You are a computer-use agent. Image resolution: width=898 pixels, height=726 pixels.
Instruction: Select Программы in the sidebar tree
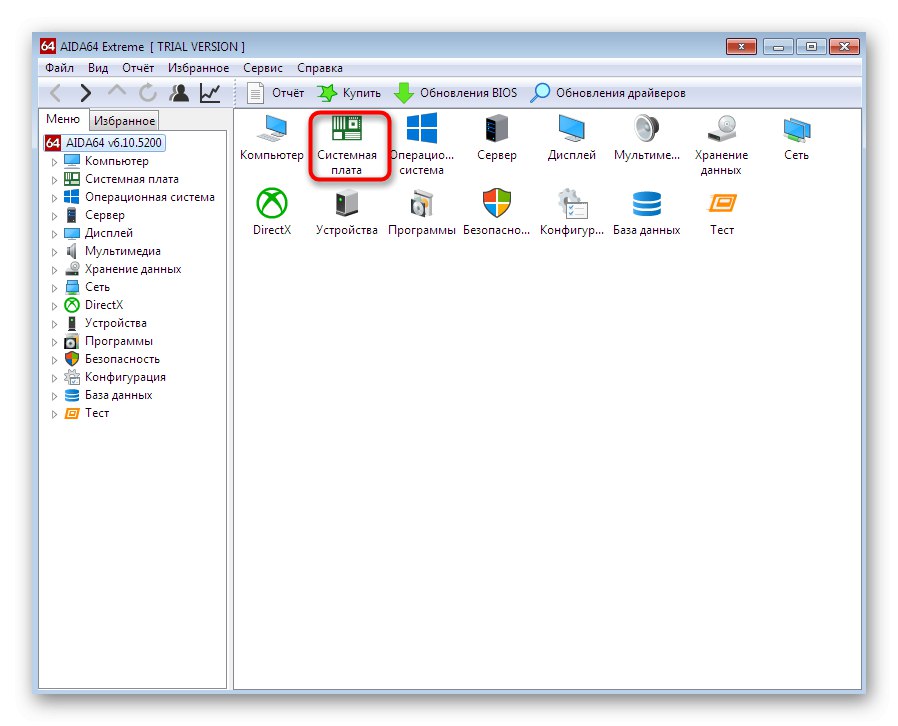pyautogui.click(x=119, y=341)
